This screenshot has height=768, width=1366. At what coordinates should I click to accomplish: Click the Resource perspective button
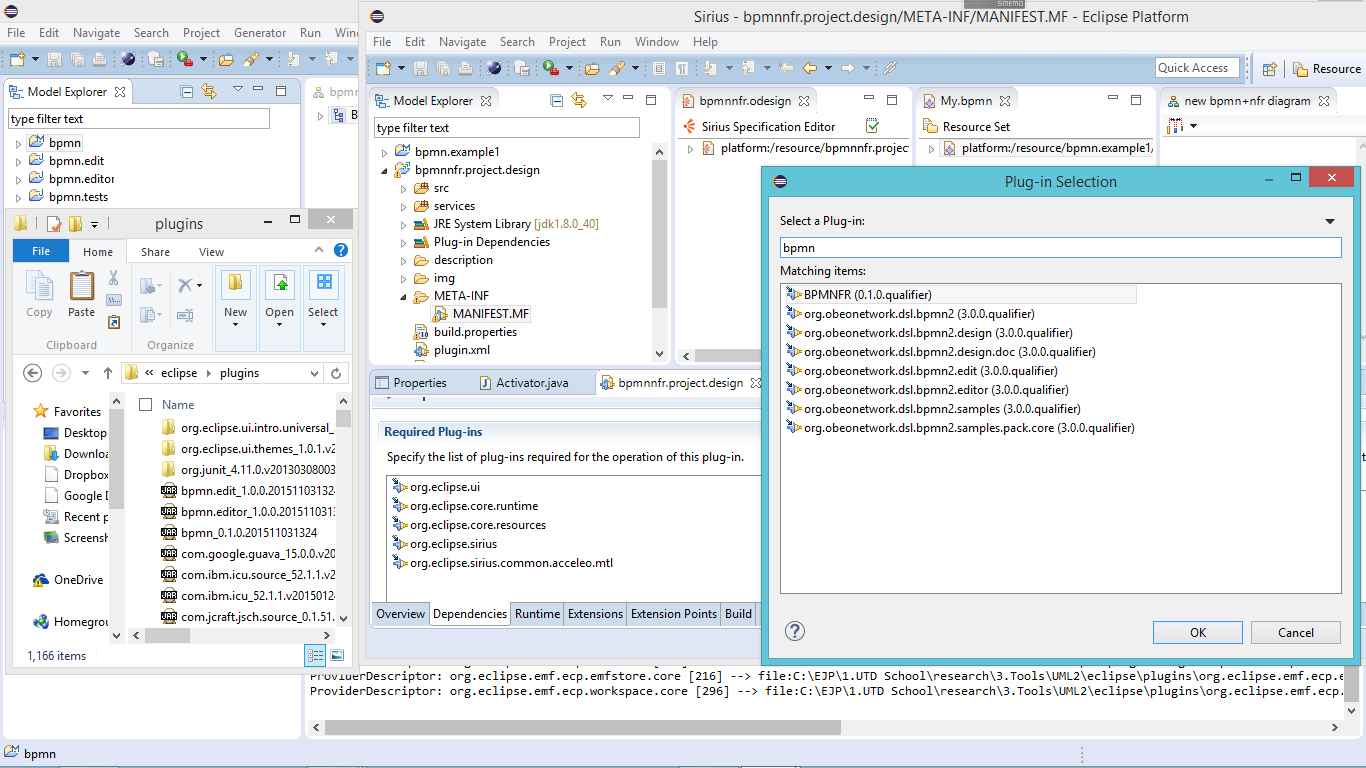tap(1326, 69)
